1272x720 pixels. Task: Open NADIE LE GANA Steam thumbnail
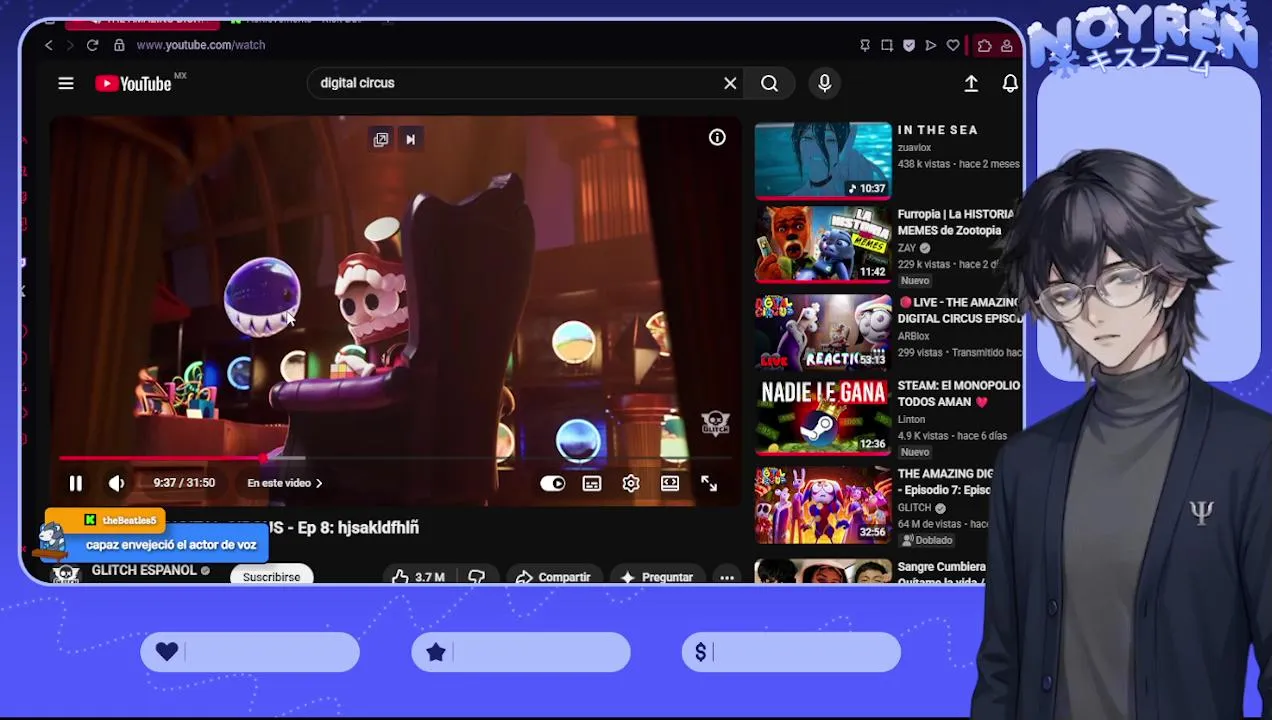click(823, 417)
